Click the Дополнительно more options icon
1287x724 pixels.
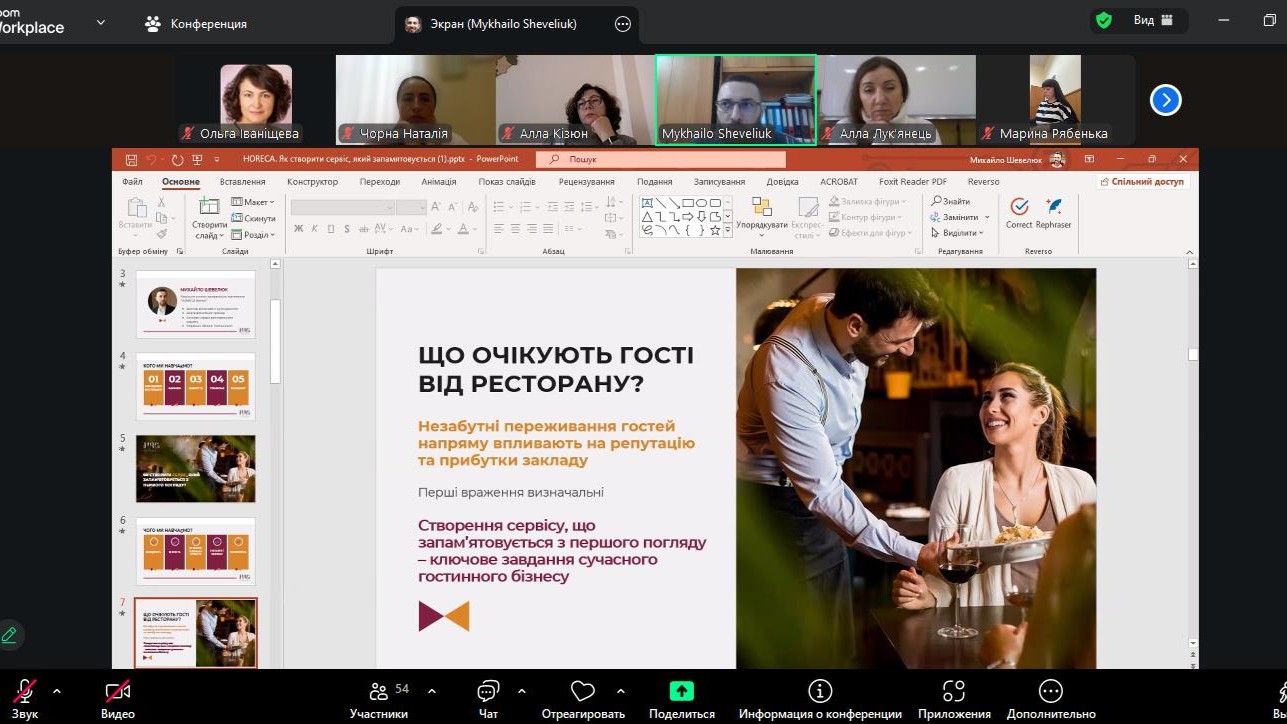[x=1050, y=692]
